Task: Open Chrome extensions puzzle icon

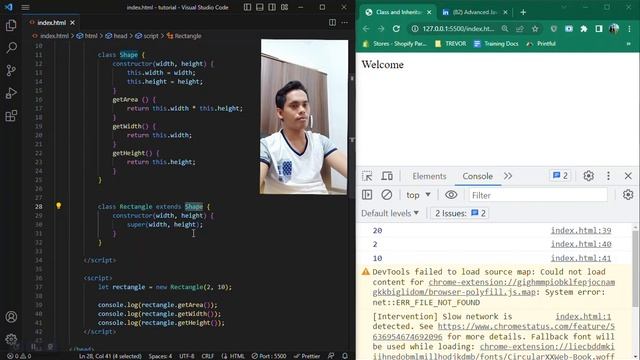Action: click(x=584, y=29)
